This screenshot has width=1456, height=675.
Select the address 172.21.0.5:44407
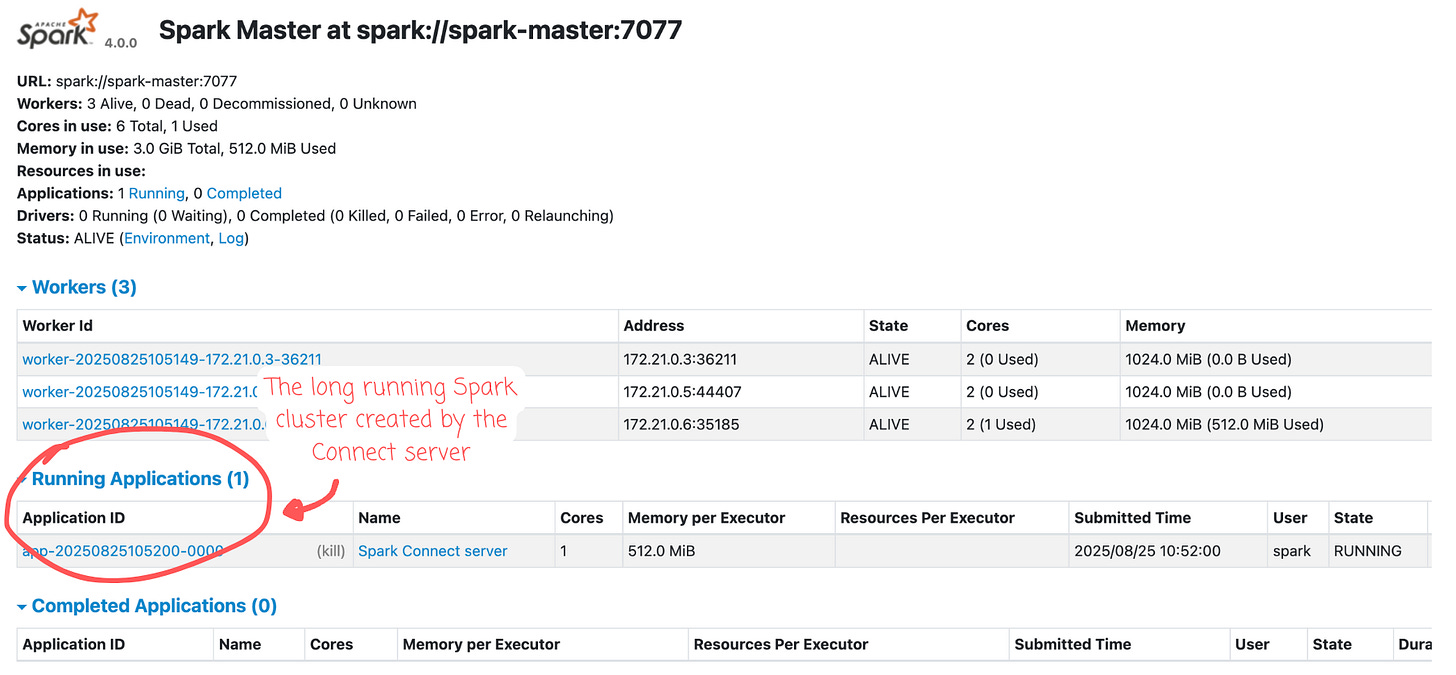pyautogui.click(x=682, y=392)
